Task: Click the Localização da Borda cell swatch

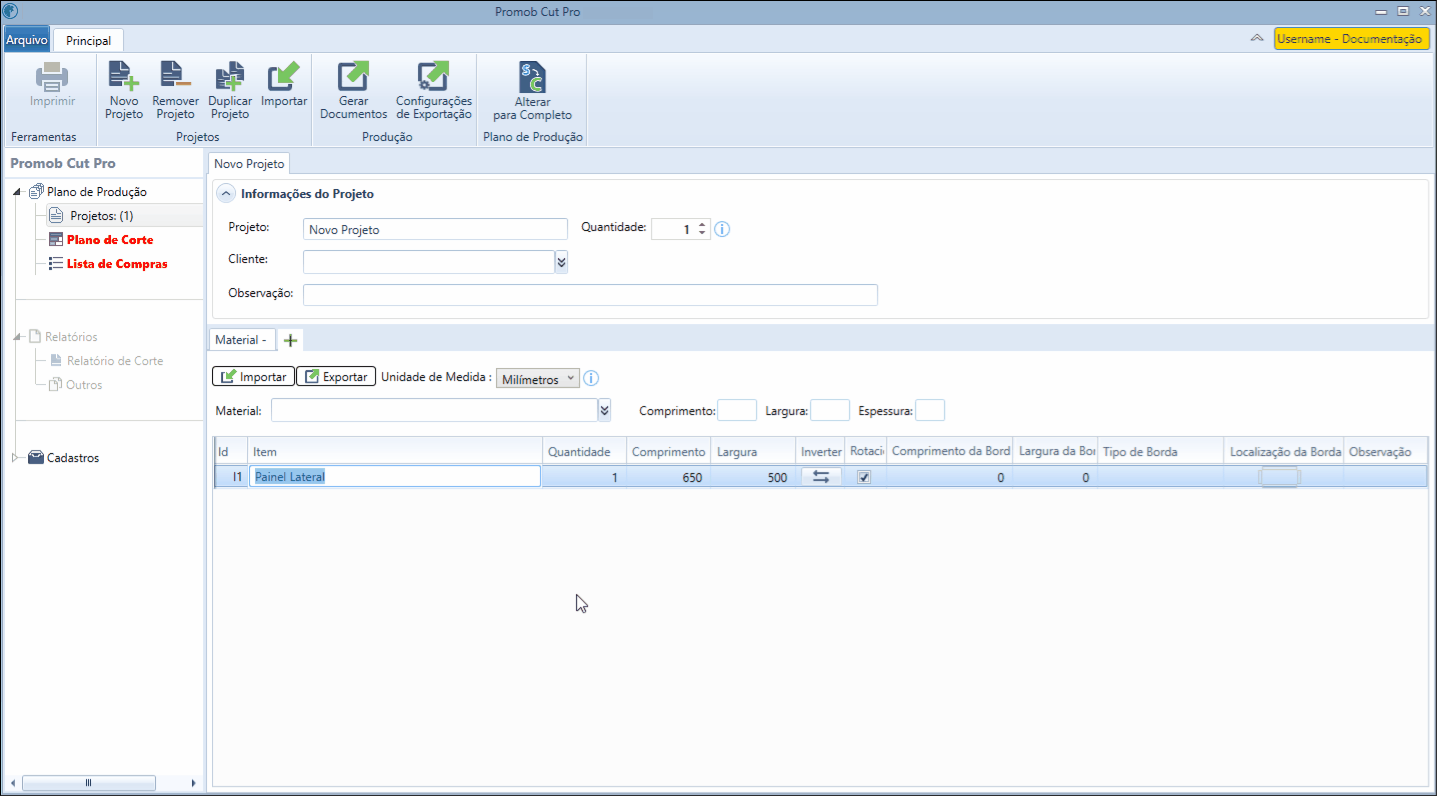Action: (x=1279, y=478)
